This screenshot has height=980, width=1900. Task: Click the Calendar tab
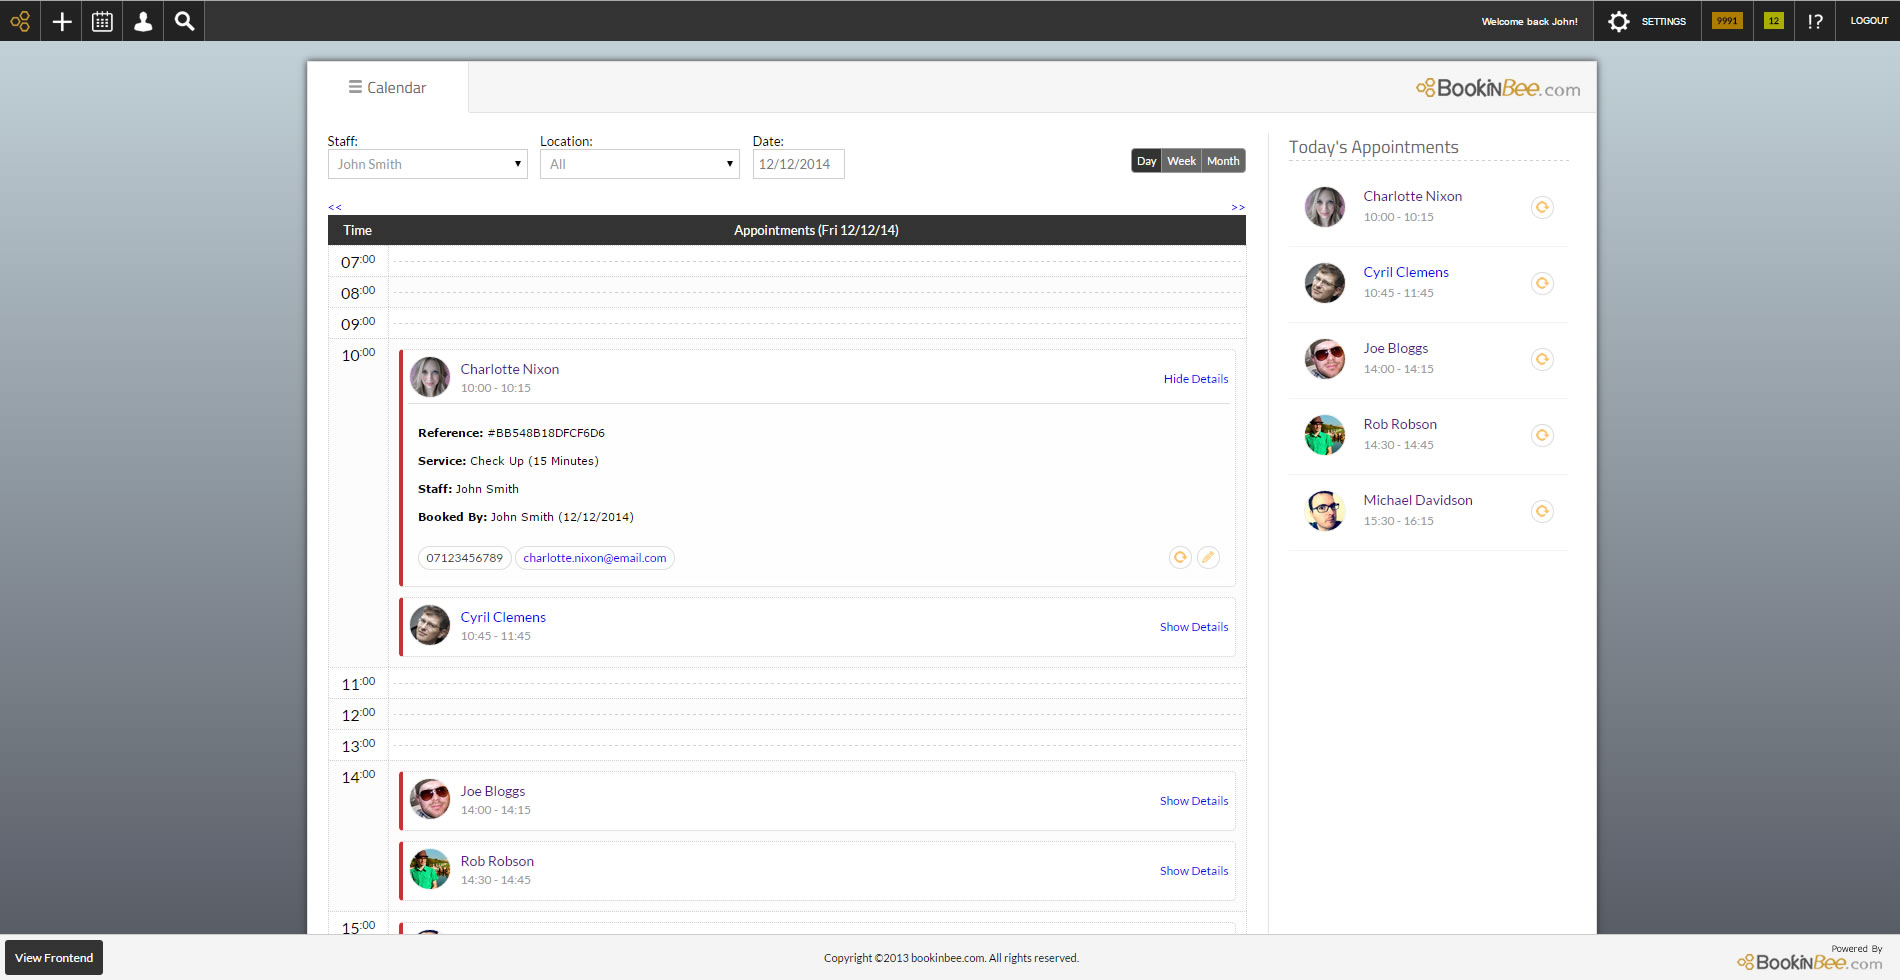click(387, 88)
